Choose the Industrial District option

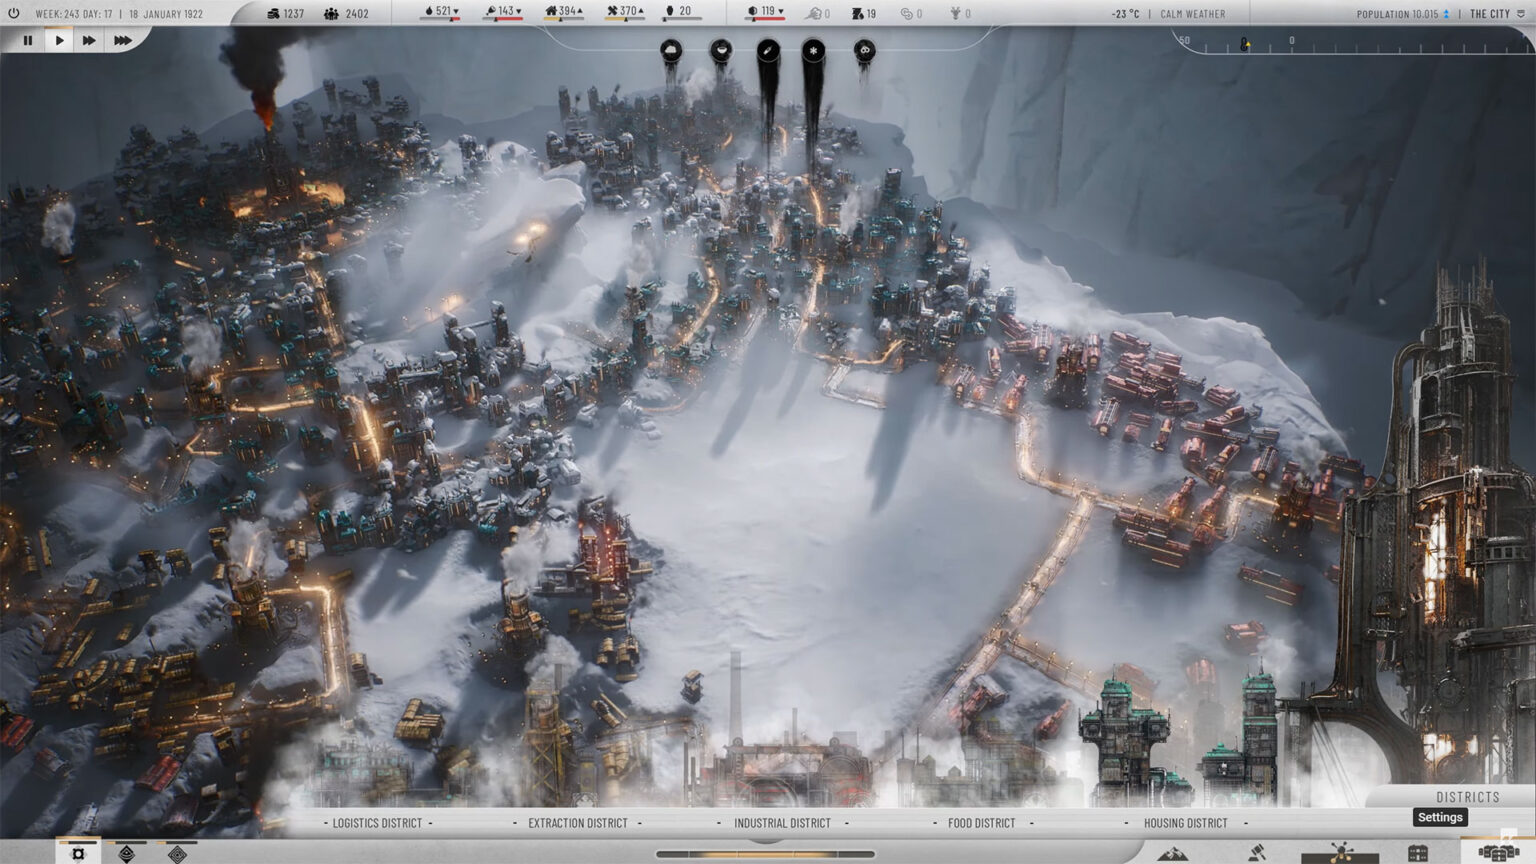tap(782, 823)
